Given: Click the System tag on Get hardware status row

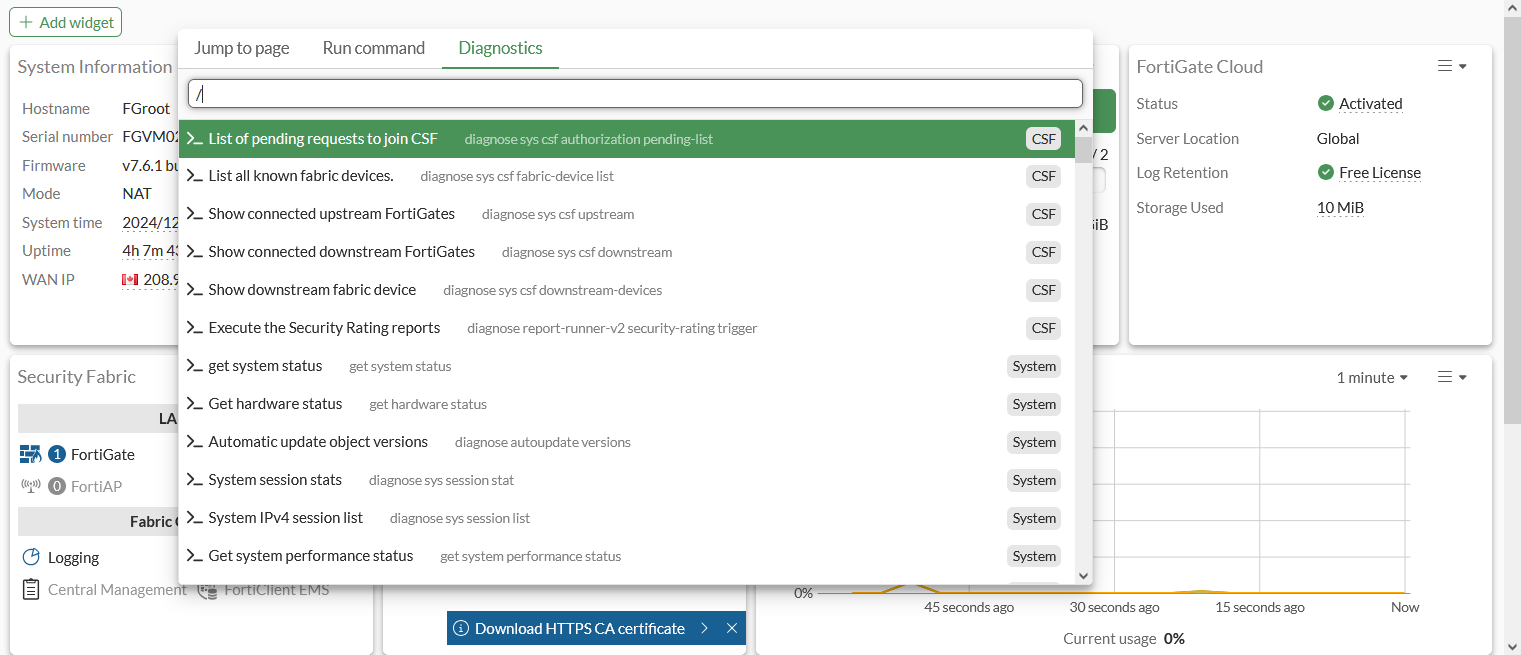Looking at the screenshot, I should [x=1034, y=404].
